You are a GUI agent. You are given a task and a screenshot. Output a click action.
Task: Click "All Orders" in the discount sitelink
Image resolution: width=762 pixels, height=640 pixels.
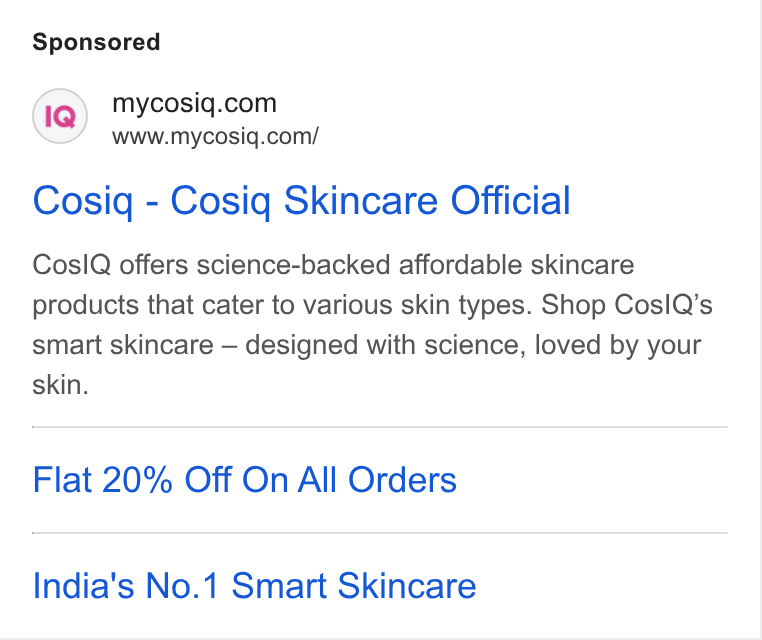(377, 480)
